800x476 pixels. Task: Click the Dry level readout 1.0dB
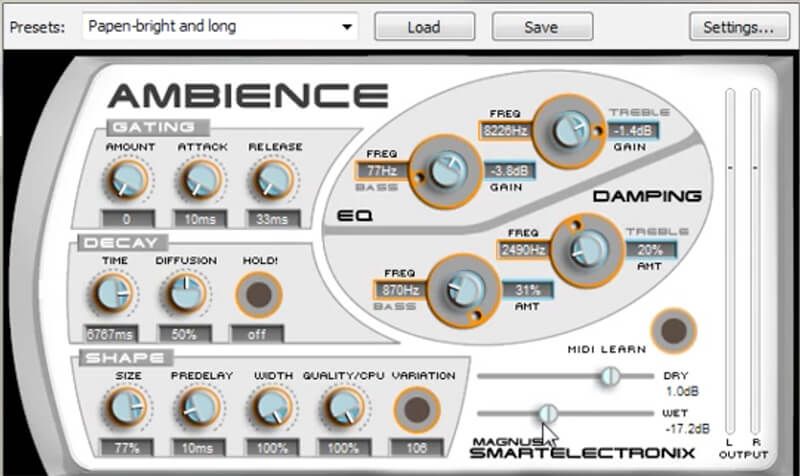click(x=683, y=391)
